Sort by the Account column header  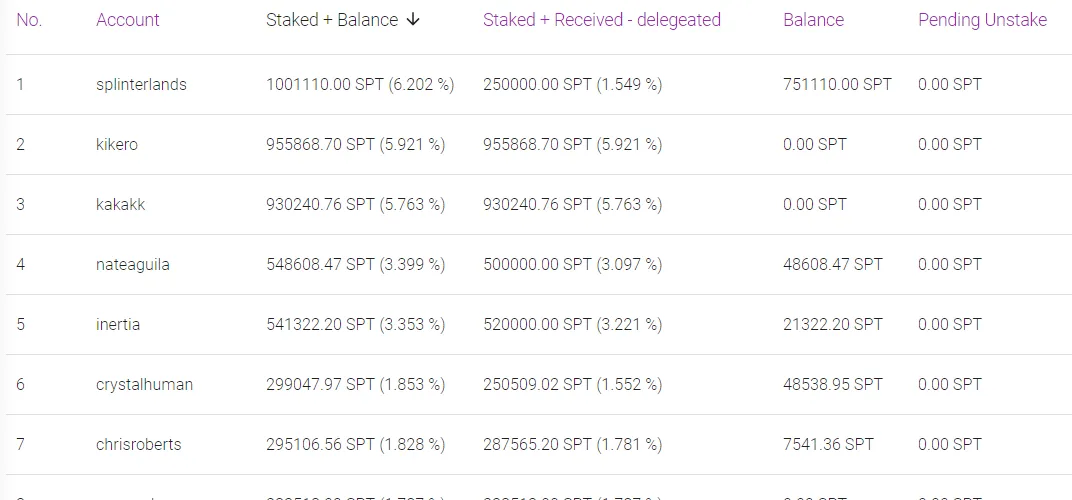(x=128, y=20)
